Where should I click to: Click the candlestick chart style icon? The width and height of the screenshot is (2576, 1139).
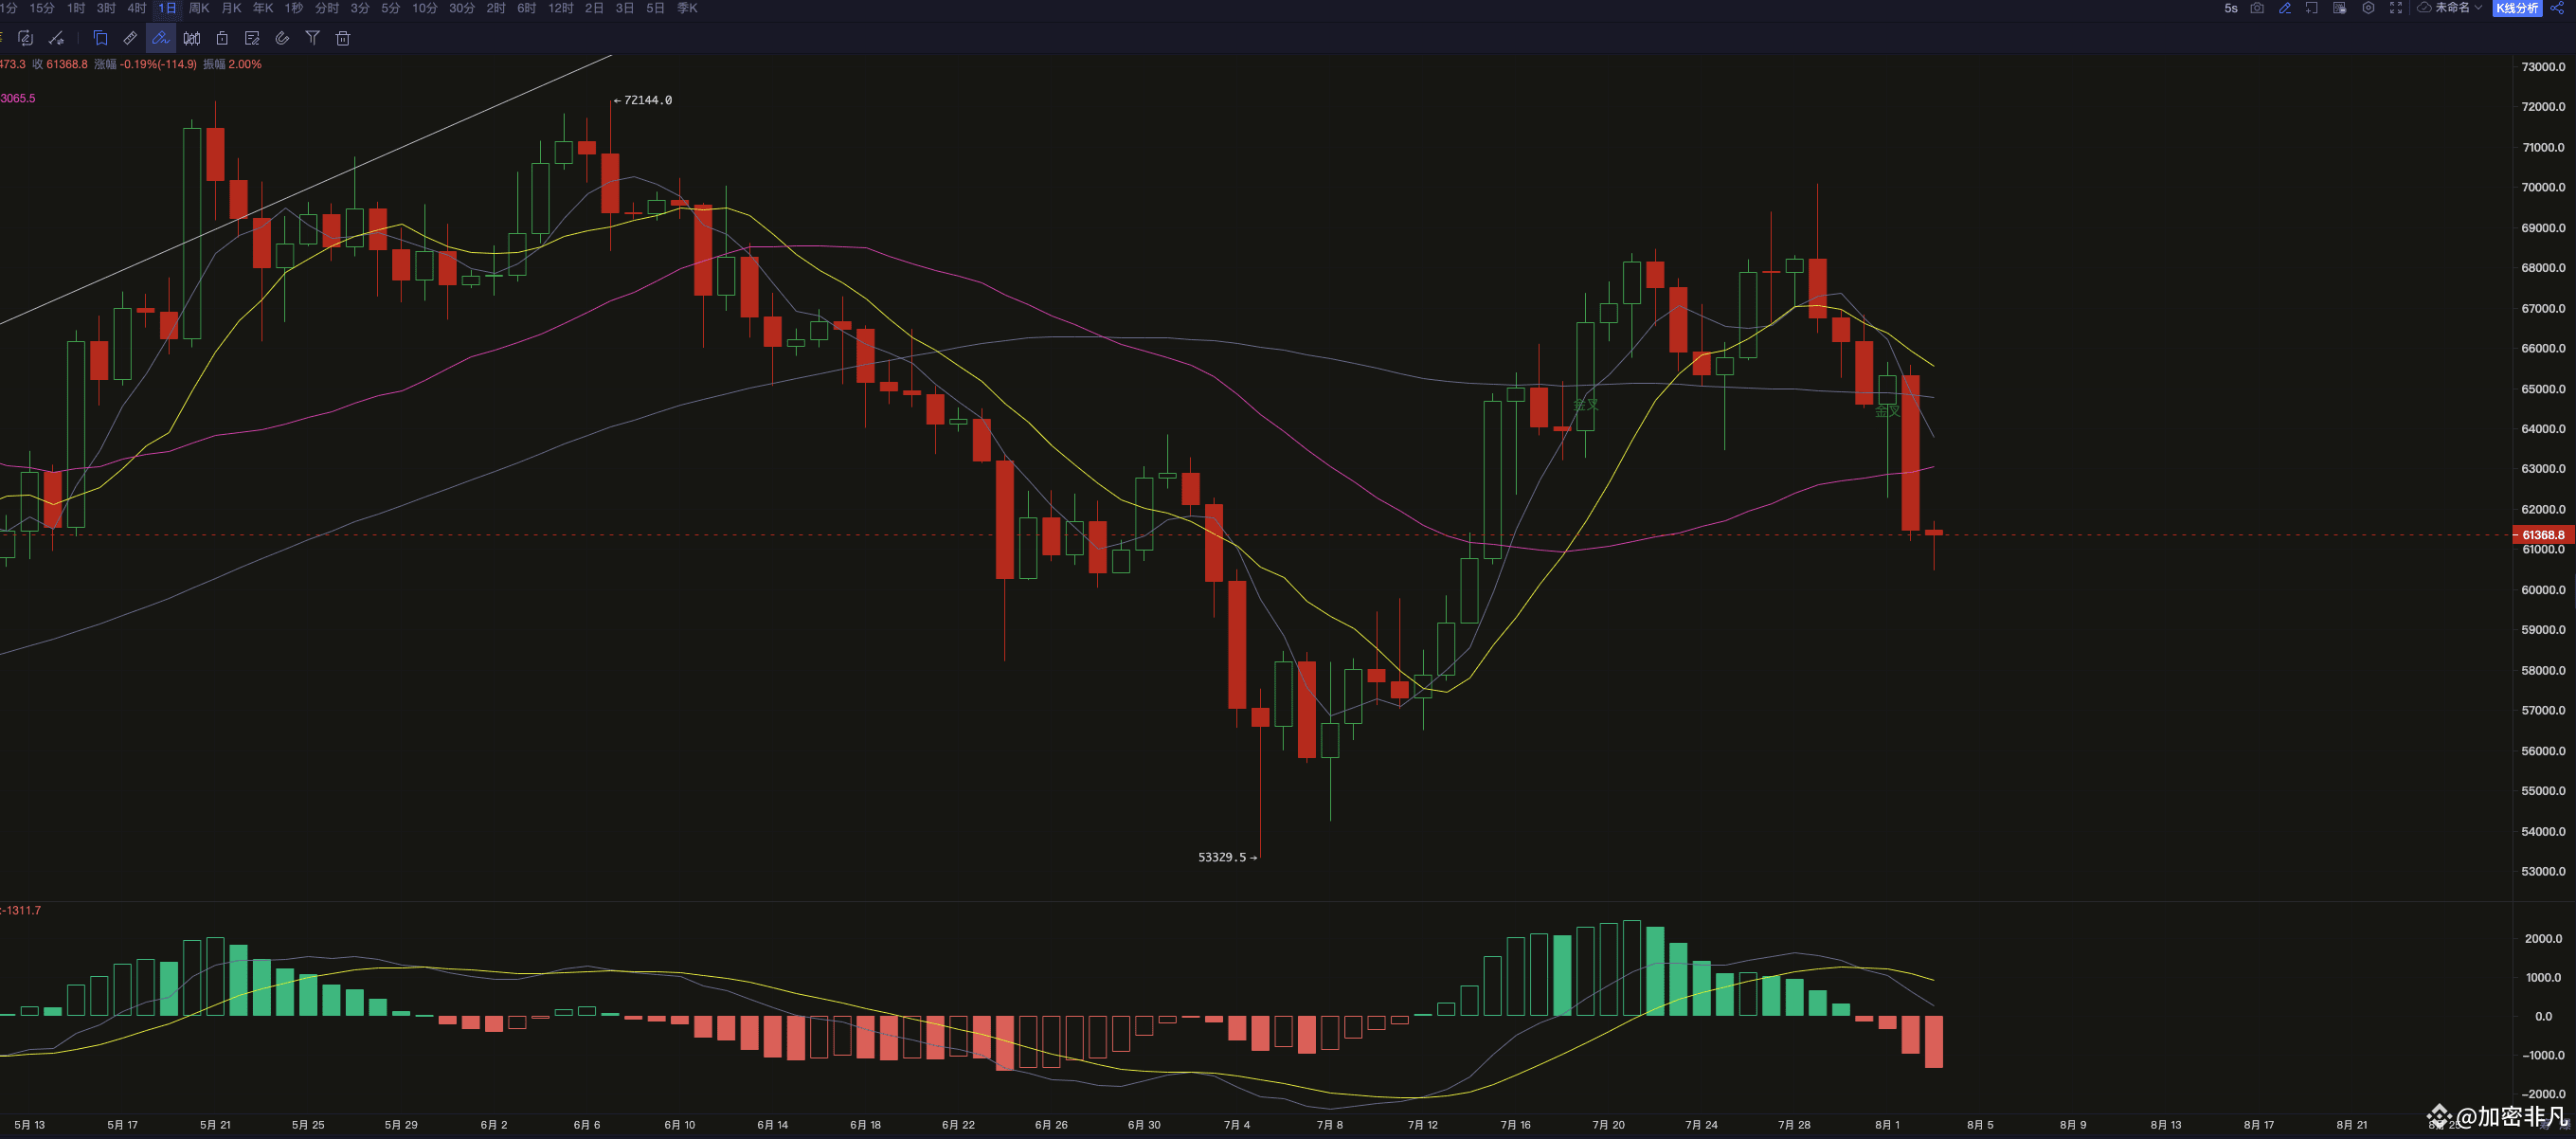pyautogui.click(x=192, y=38)
